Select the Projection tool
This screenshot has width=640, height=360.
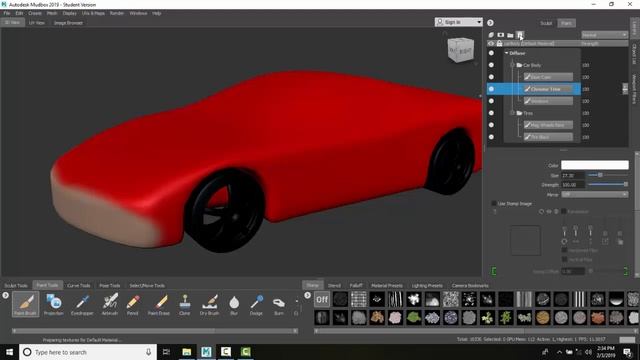coord(53,304)
